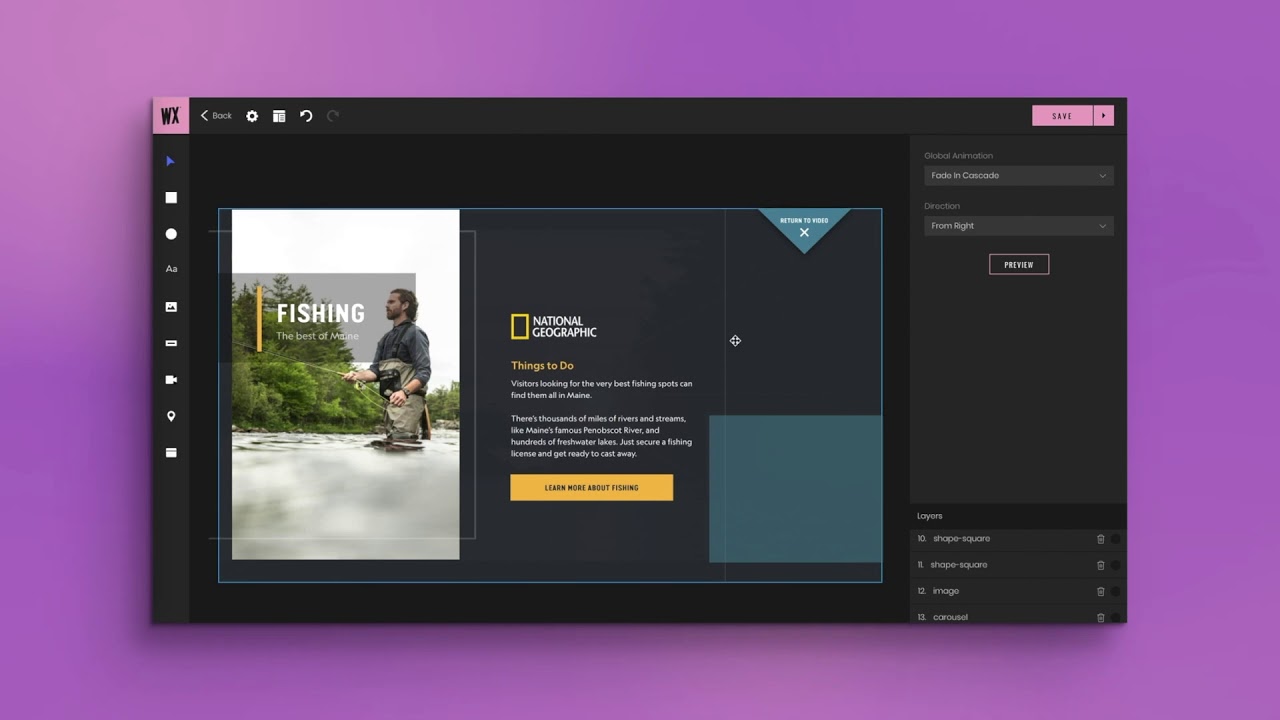This screenshot has width=1280, height=720.
Task: Select layer 10 shape-square
Action: tap(1018, 539)
